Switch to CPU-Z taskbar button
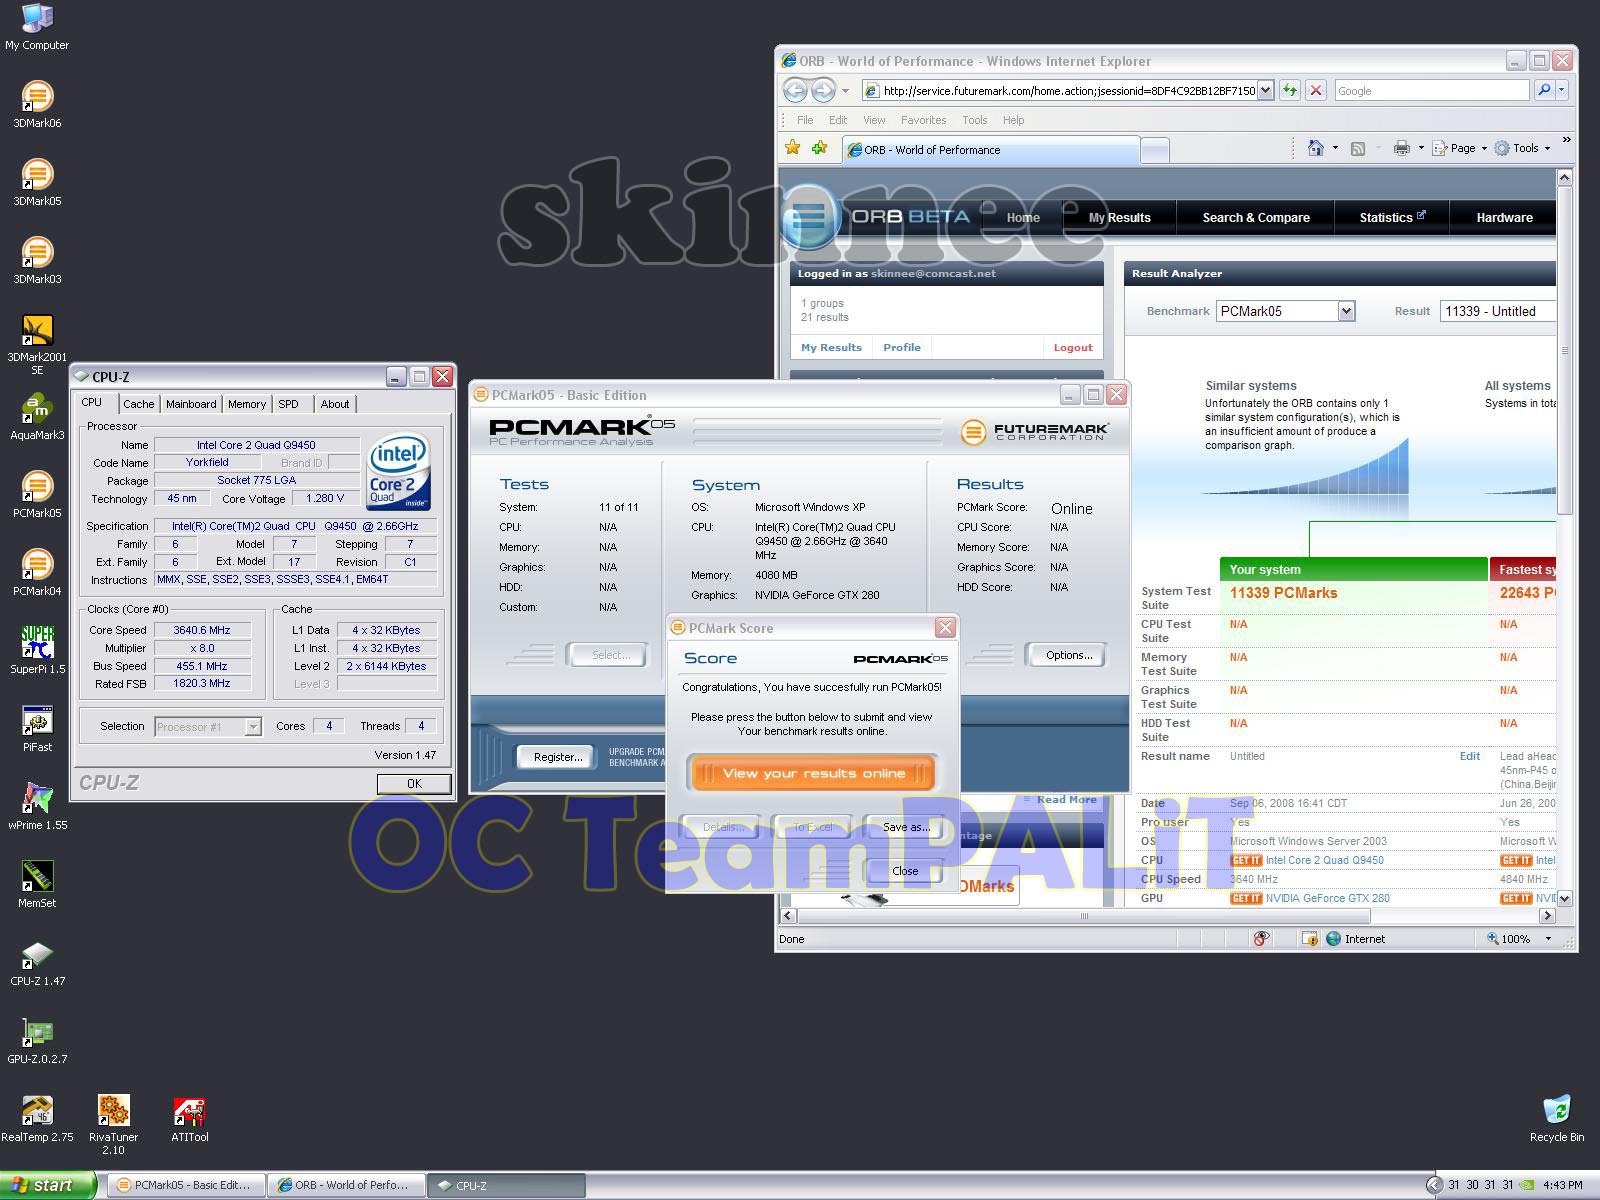Viewport: 1600px width, 1200px height. (506, 1185)
